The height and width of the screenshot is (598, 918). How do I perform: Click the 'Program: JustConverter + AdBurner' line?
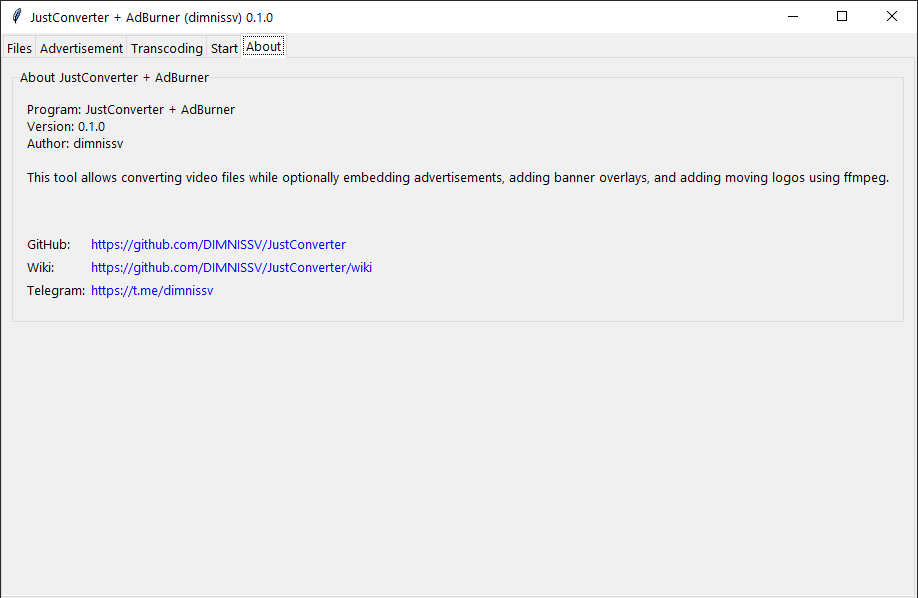tap(131, 110)
